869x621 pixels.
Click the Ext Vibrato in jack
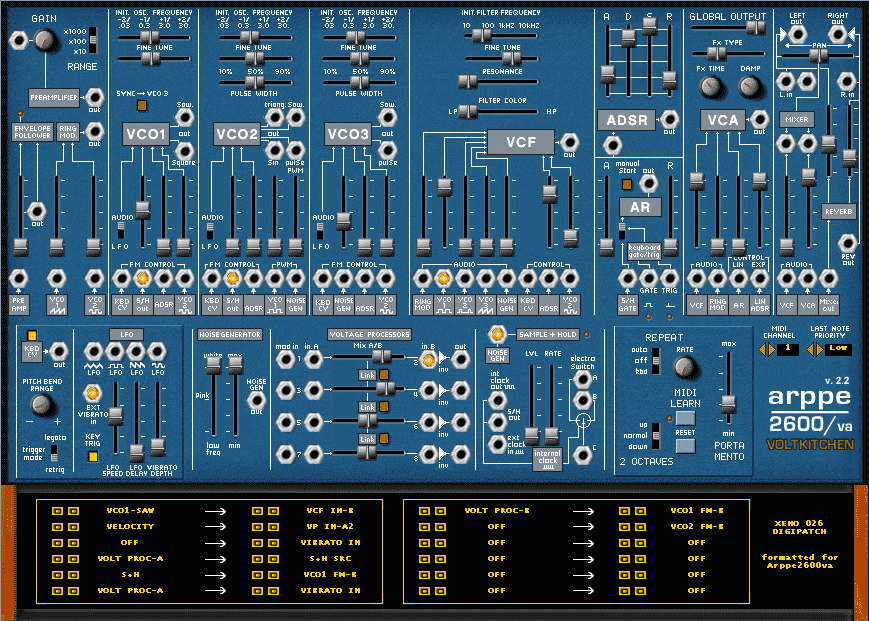92,394
